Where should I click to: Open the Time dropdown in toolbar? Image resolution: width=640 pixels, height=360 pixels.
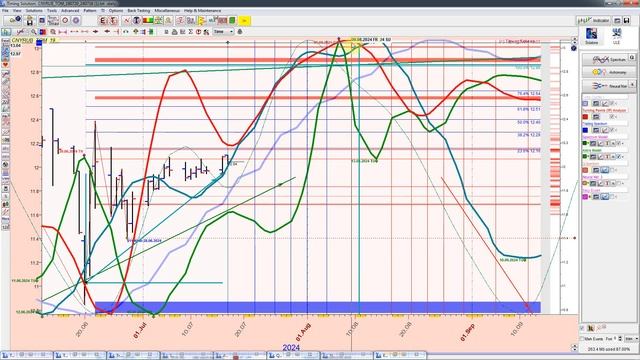[x=223, y=31]
